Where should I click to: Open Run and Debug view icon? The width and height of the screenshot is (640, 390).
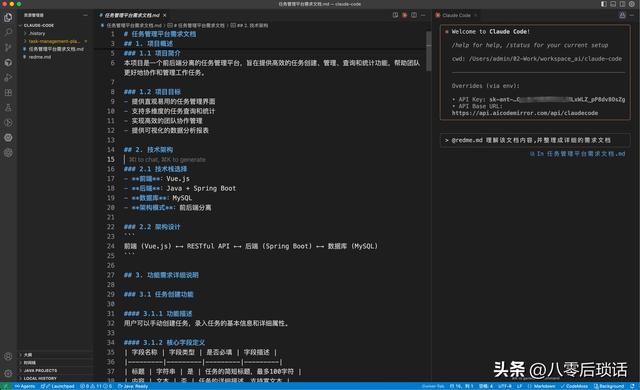(8, 78)
